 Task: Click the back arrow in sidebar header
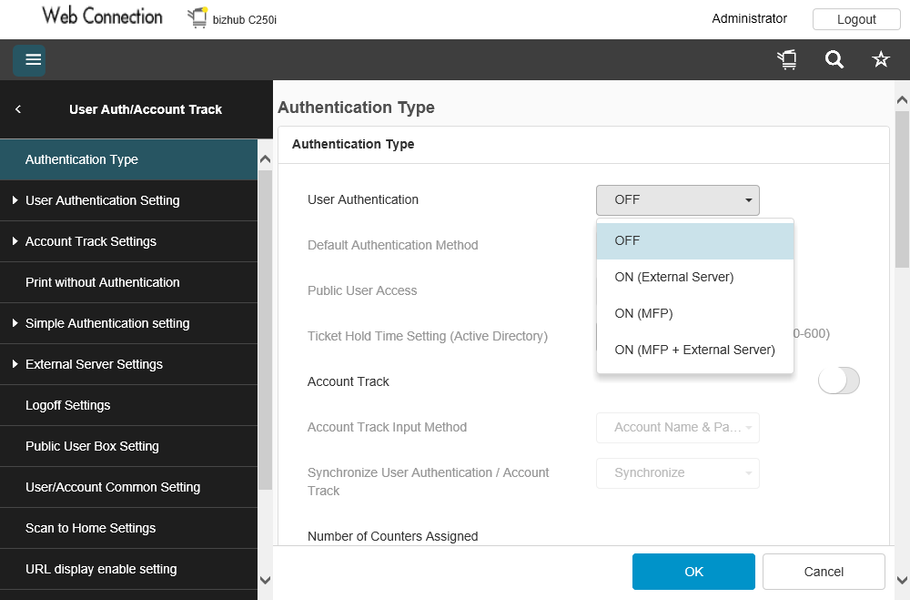tap(18, 109)
